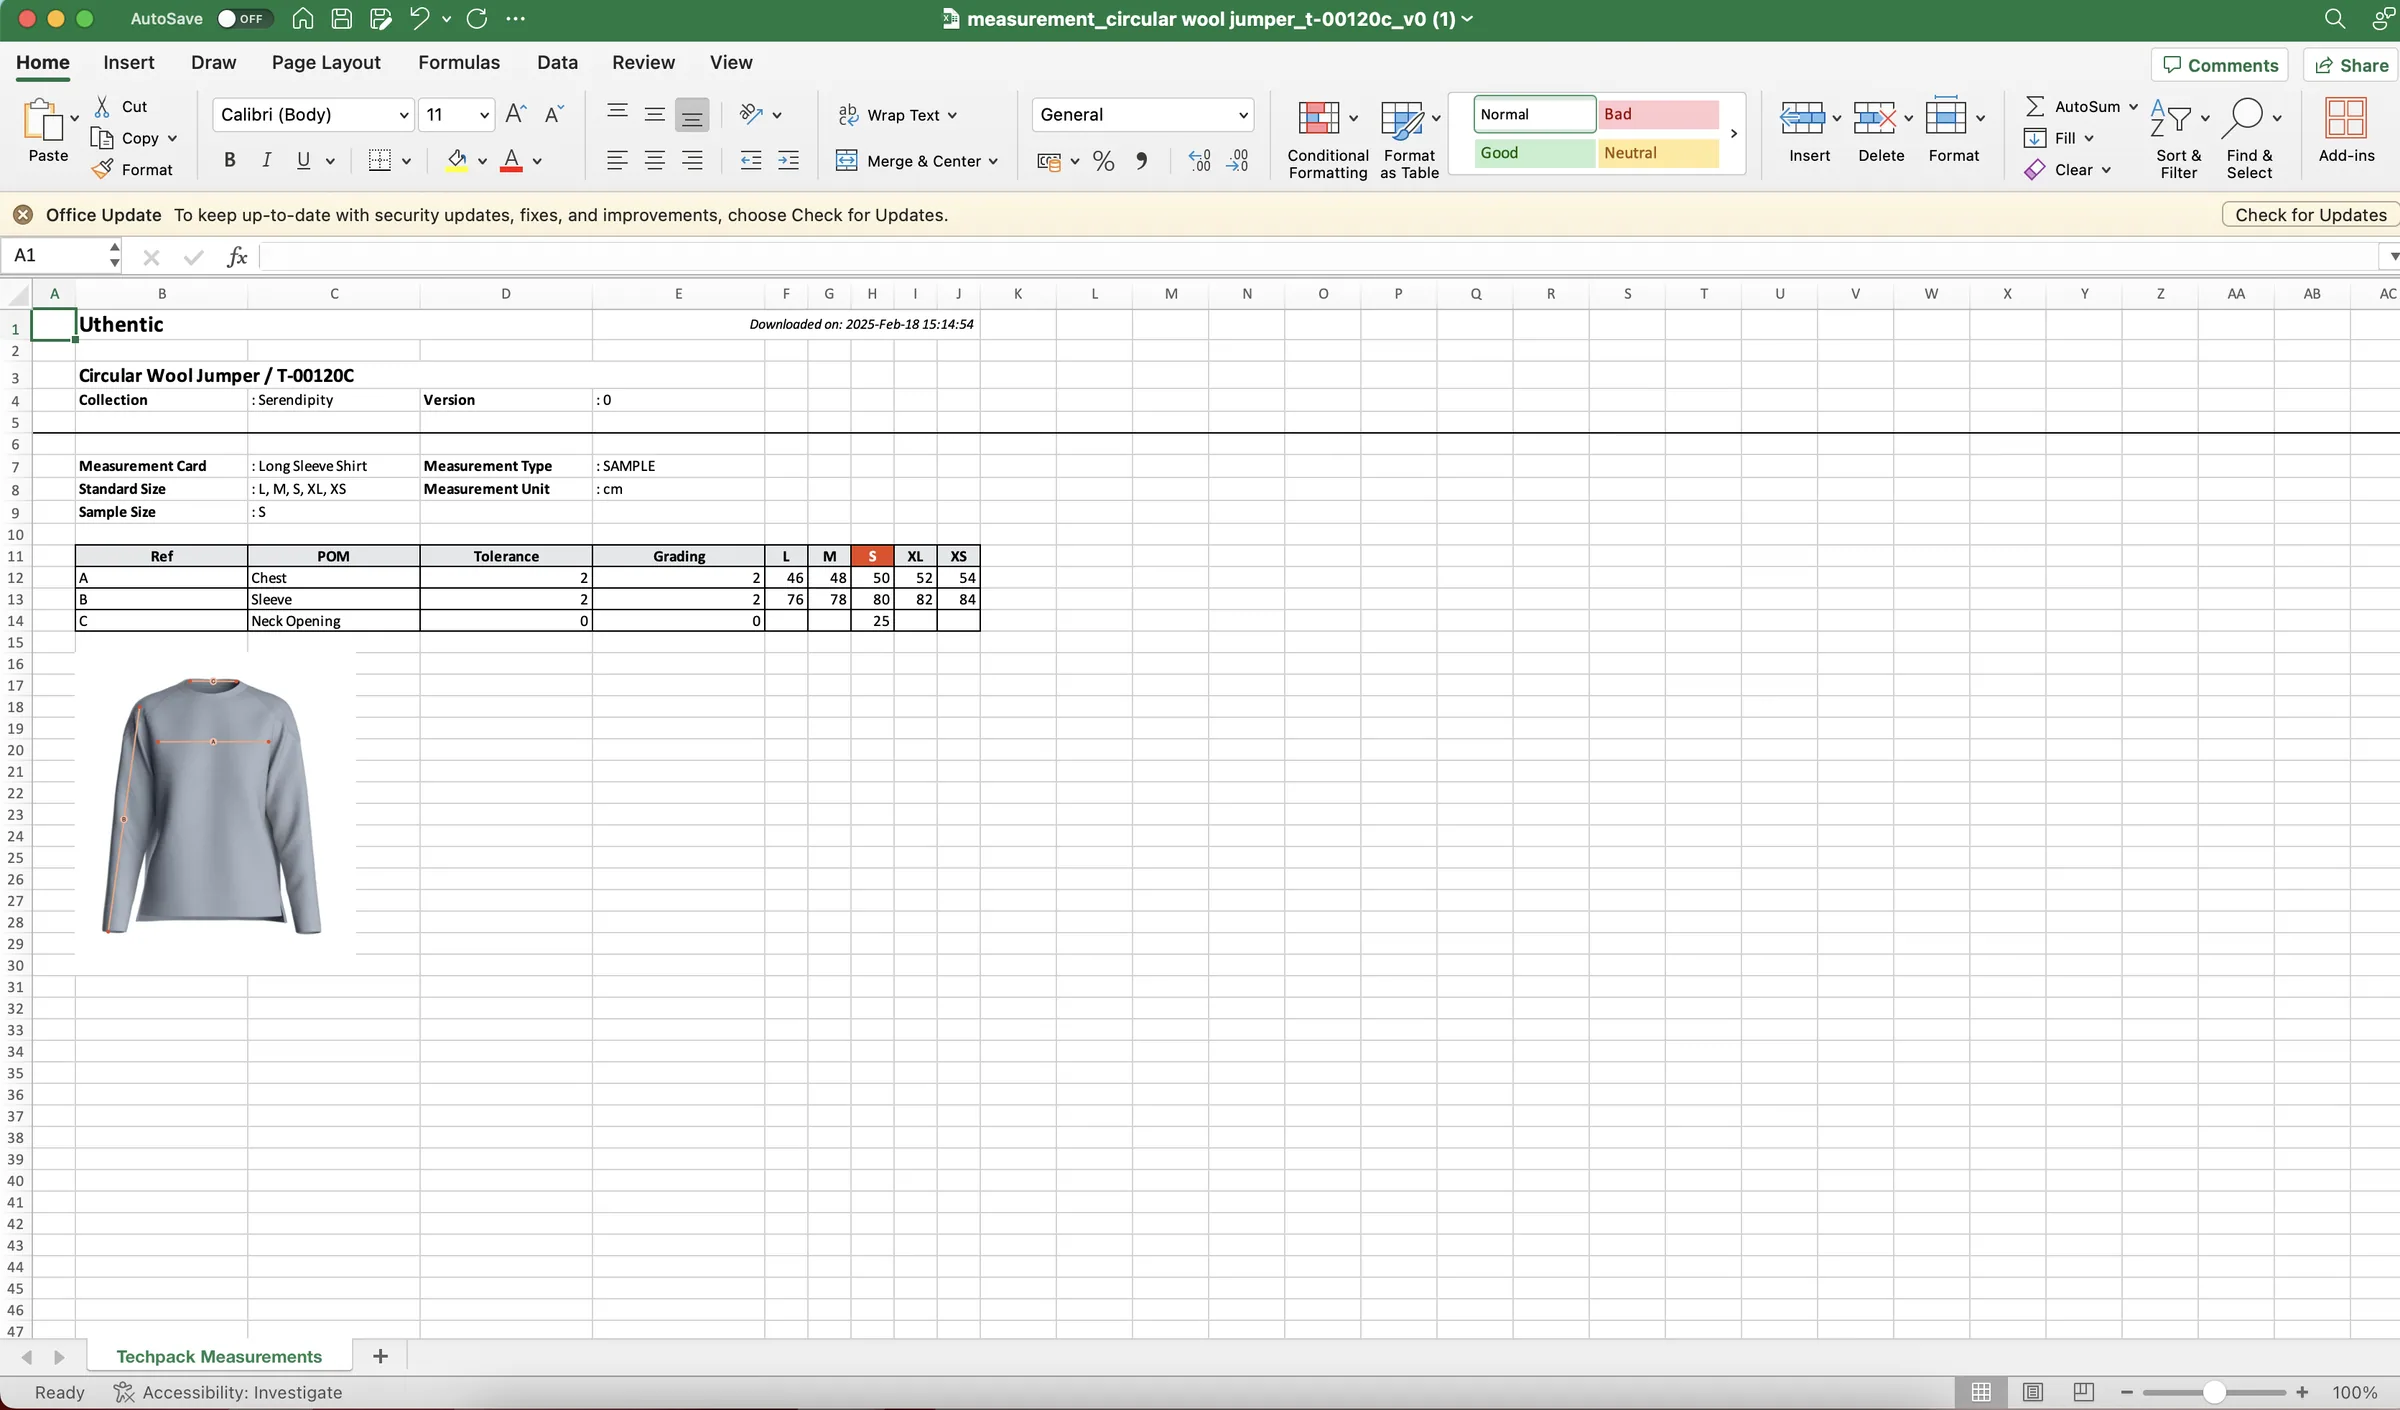Click the Format Painter brush icon
This screenshot has width=2400, height=1410.
[x=102, y=169]
